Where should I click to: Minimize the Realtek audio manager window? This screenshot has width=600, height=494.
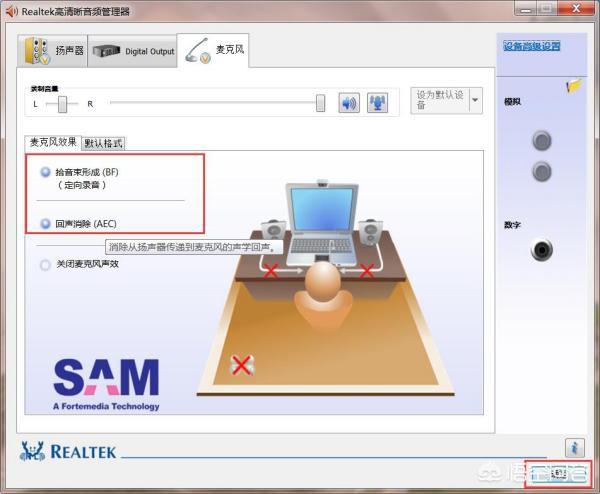coord(526,9)
